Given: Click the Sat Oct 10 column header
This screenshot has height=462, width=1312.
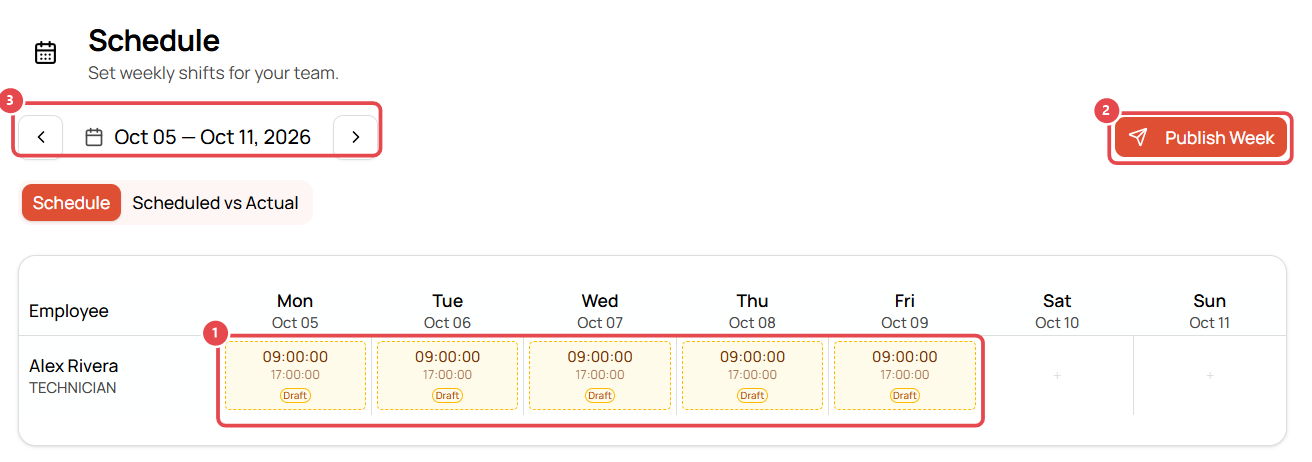Looking at the screenshot, I should click(1057, 311).
